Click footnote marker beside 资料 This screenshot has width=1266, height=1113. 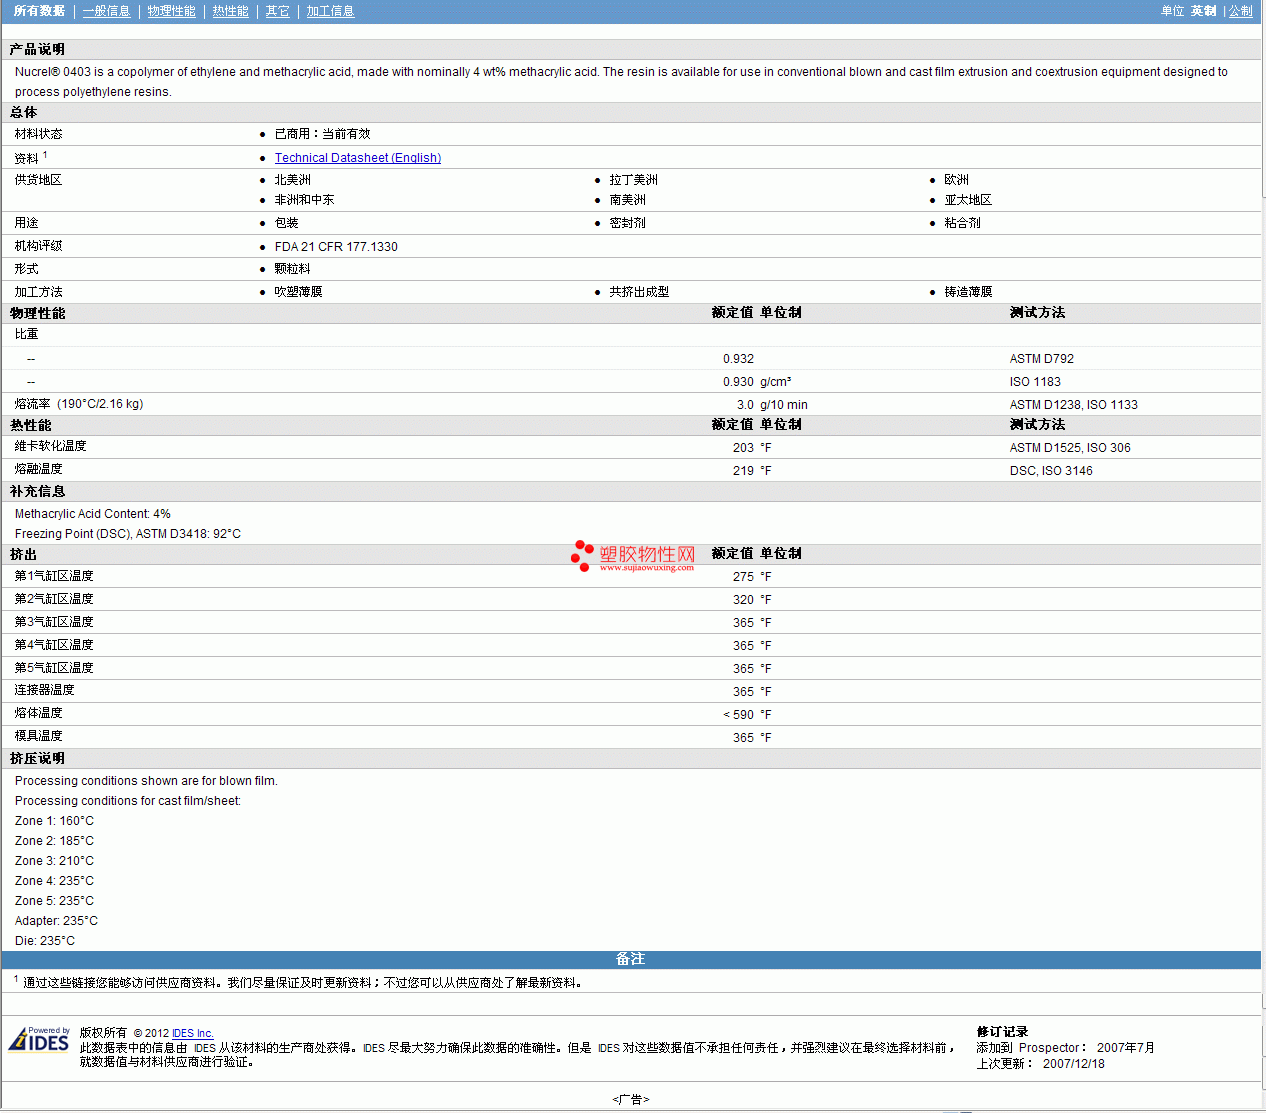point(45,155)
